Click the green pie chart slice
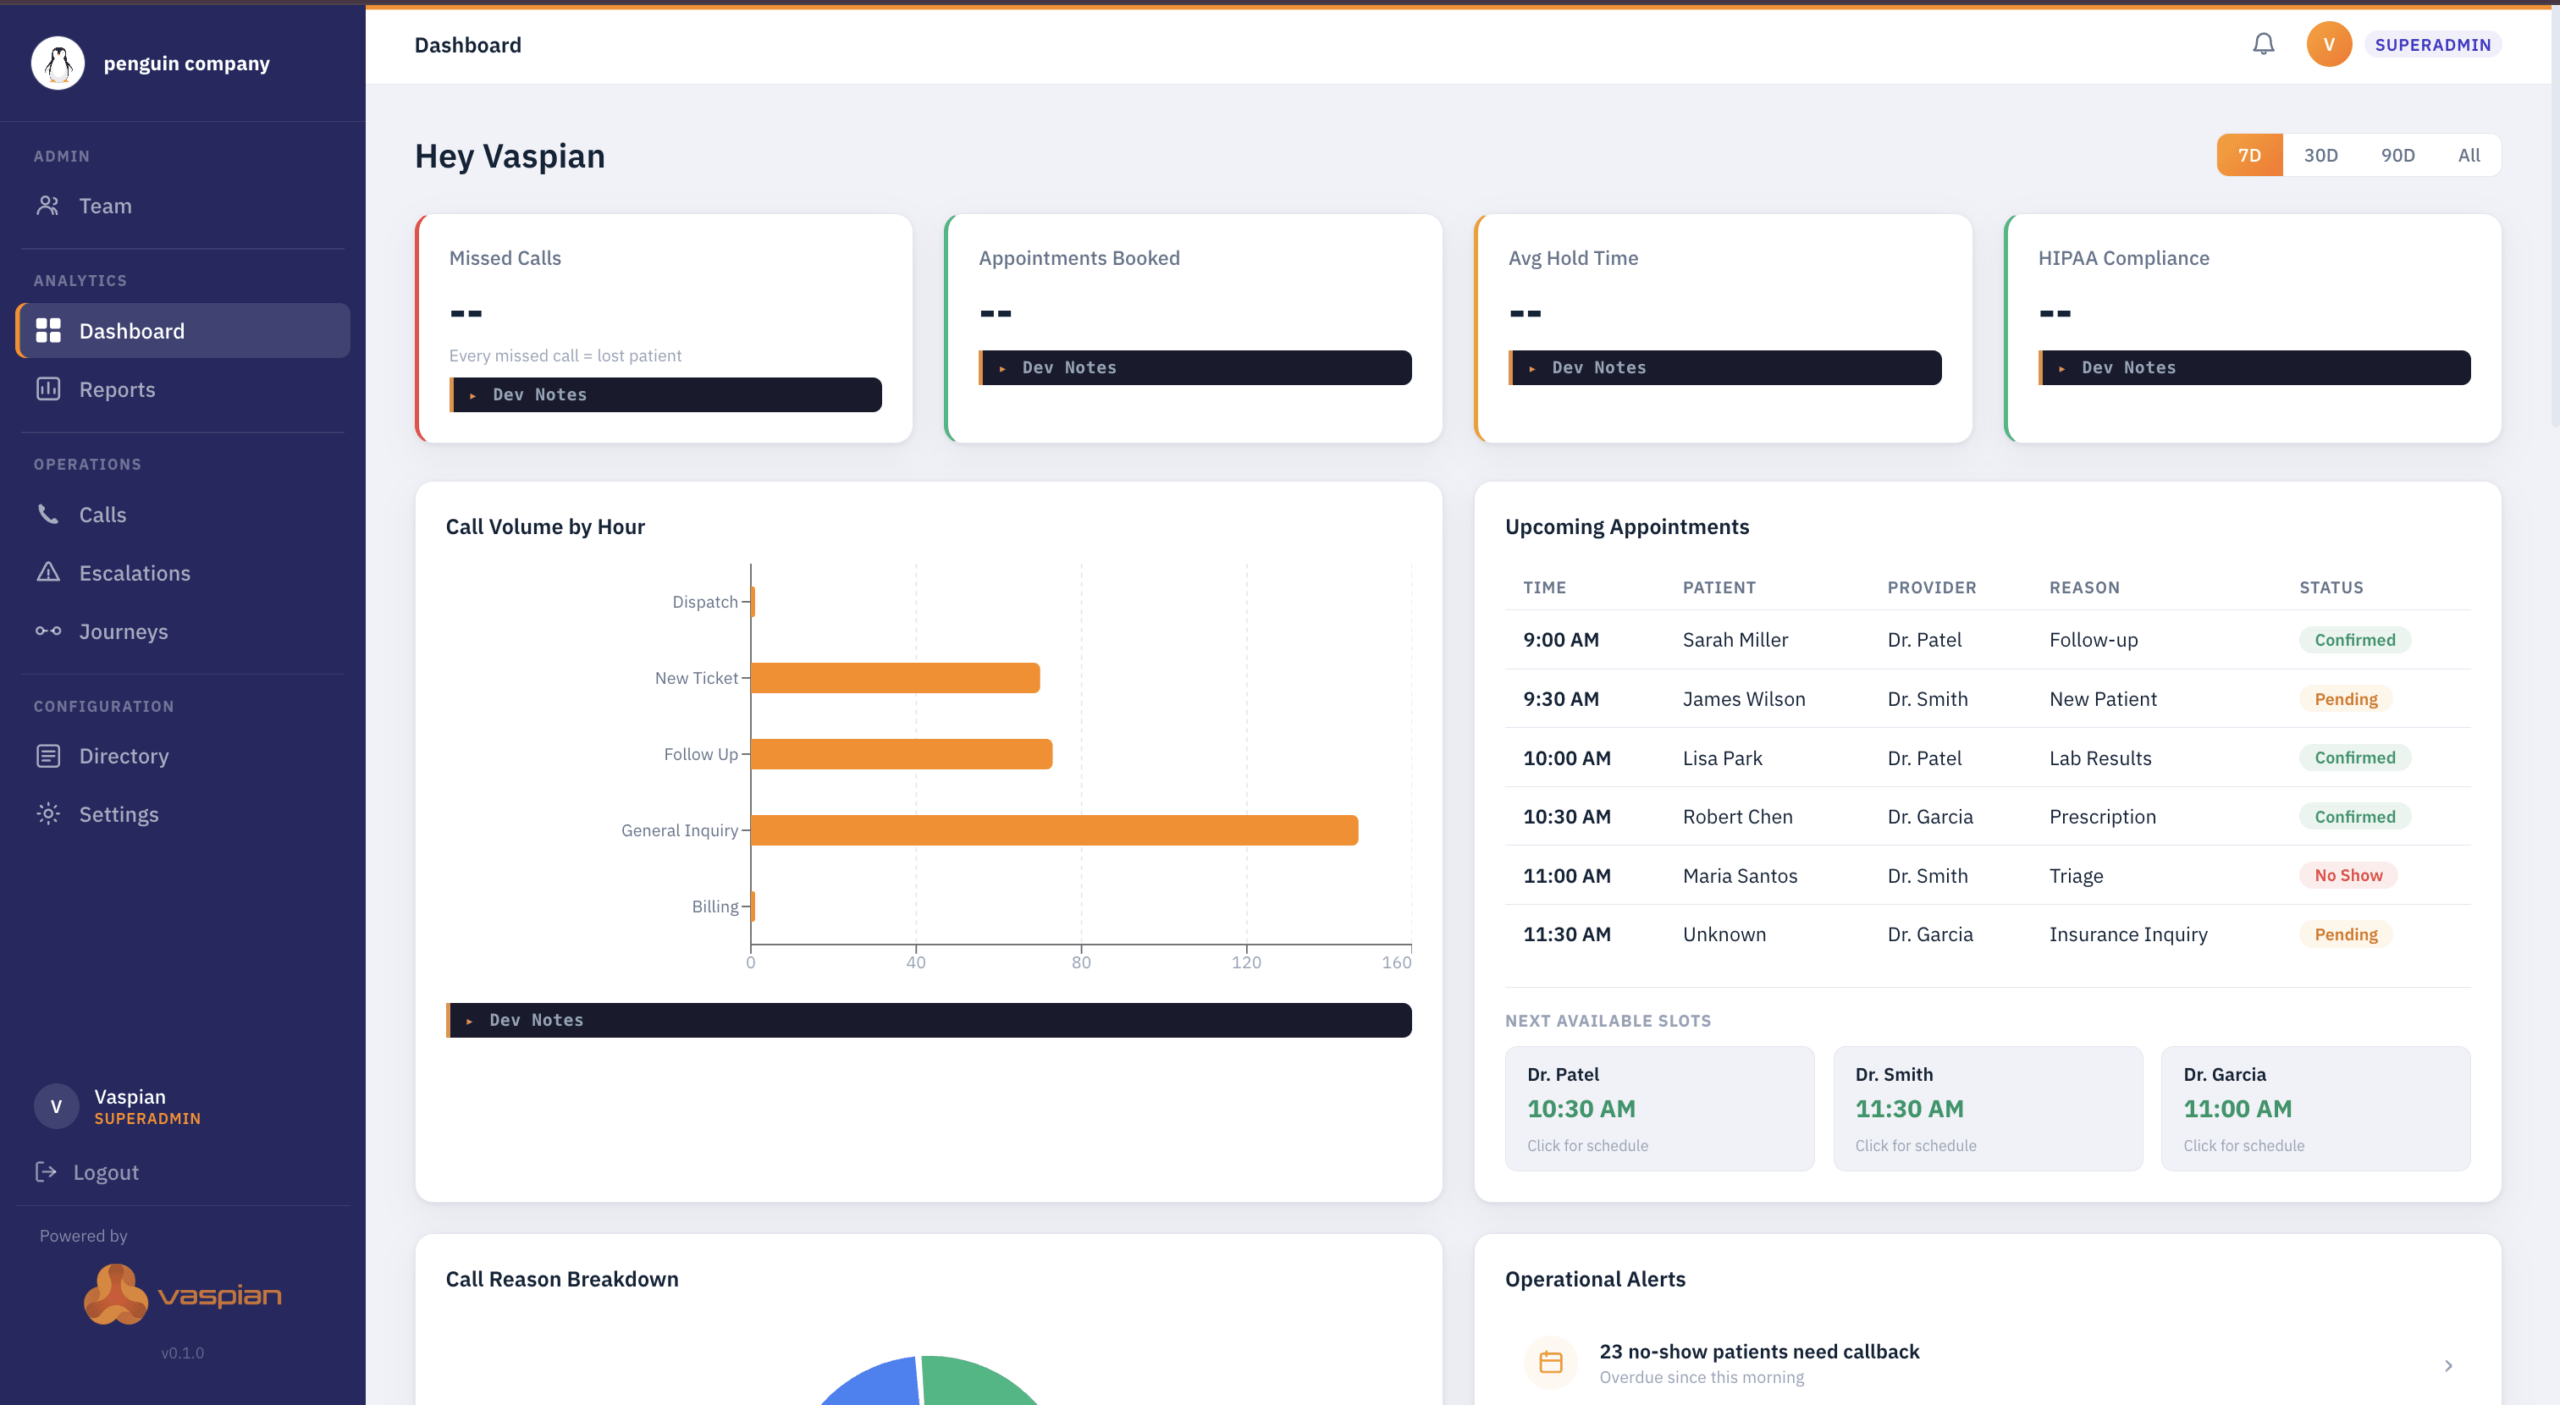This screenshot has width=2560, height=1405. 975,1382
